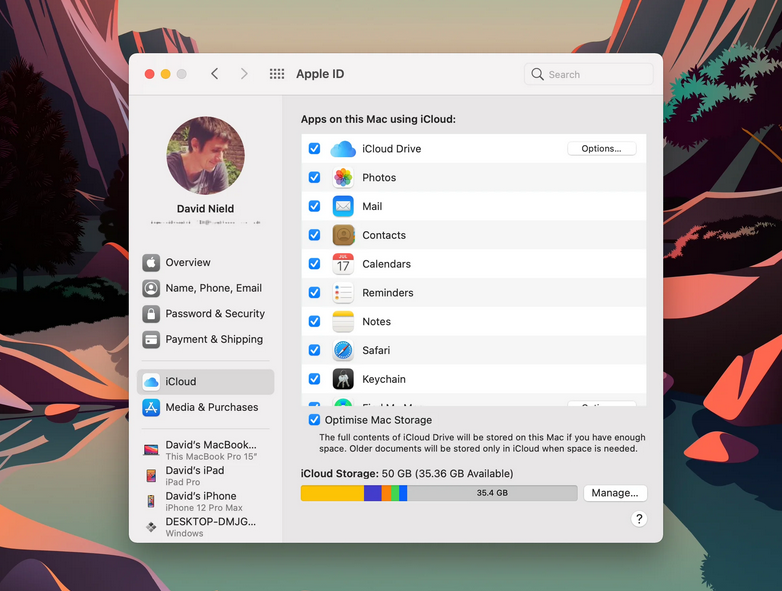Click the sidebar iCloud cloud icon
The image size is (782, 591).
point(151,382)
